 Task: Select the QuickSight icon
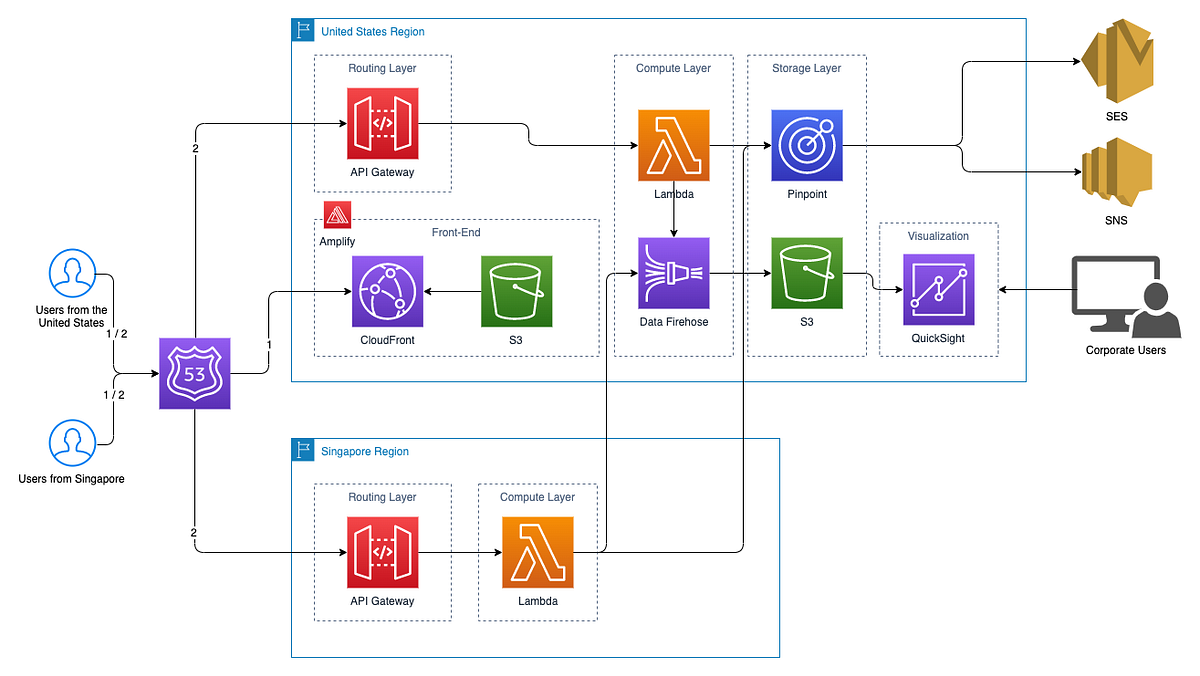click(938, 289)
